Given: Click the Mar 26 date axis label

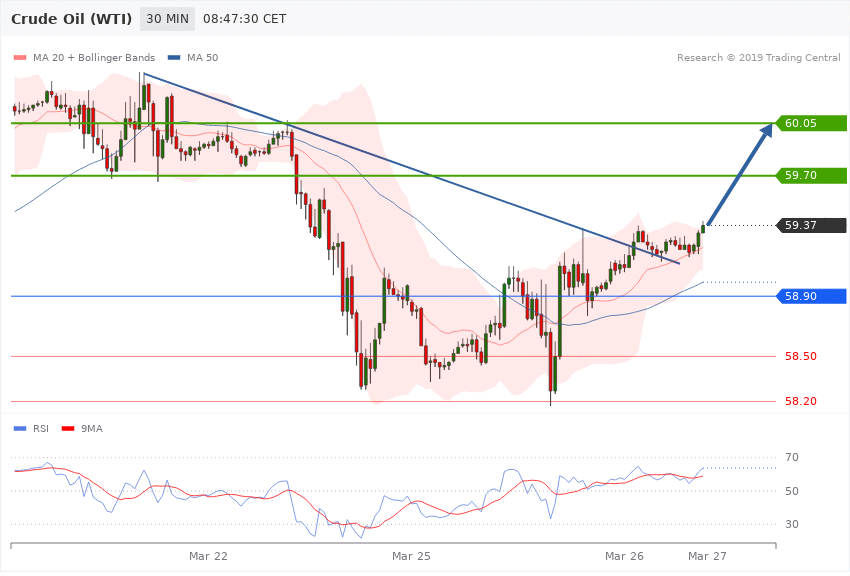Looking at the screenshot, I should (x=624, y=556).
